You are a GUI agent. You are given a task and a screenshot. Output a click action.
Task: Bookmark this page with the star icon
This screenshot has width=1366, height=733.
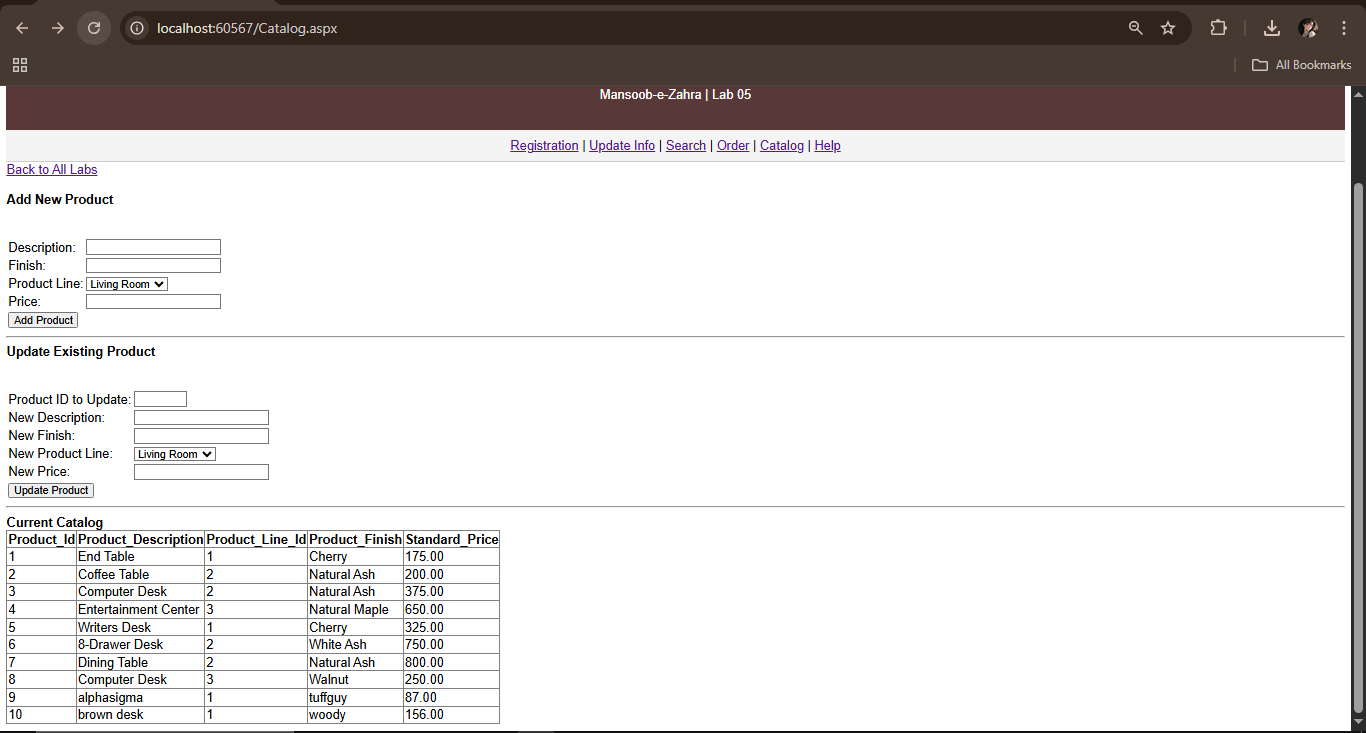click(x=1168, y=28)
